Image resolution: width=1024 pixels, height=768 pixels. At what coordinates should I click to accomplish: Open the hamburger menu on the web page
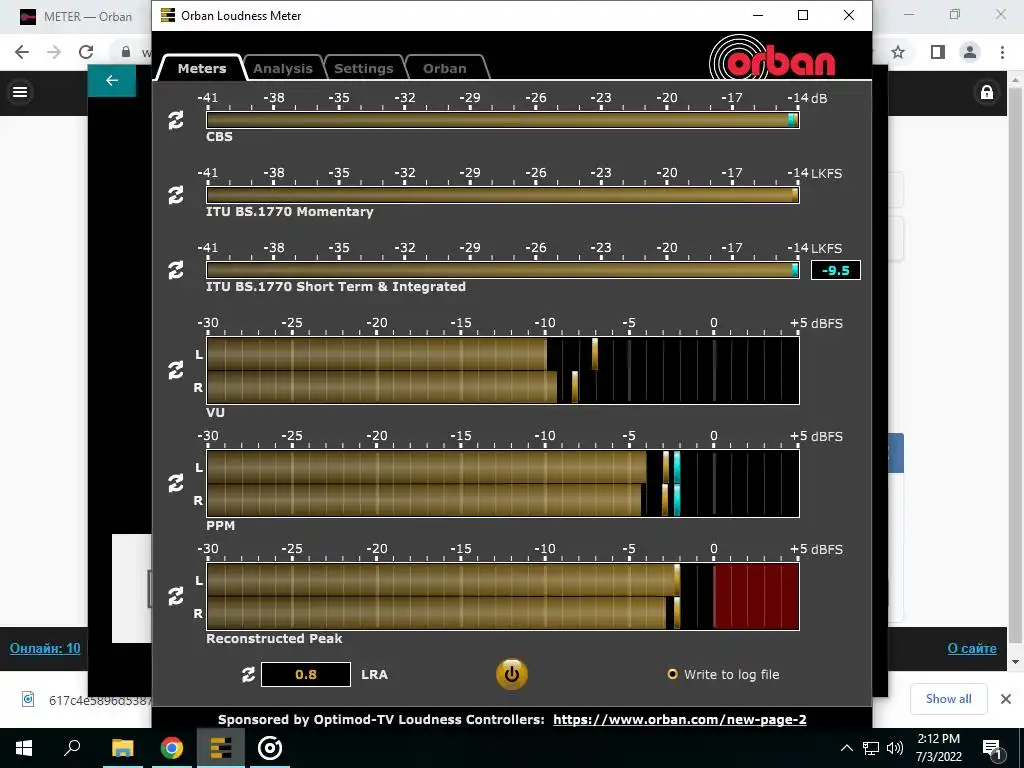click(x=20, y=92)
